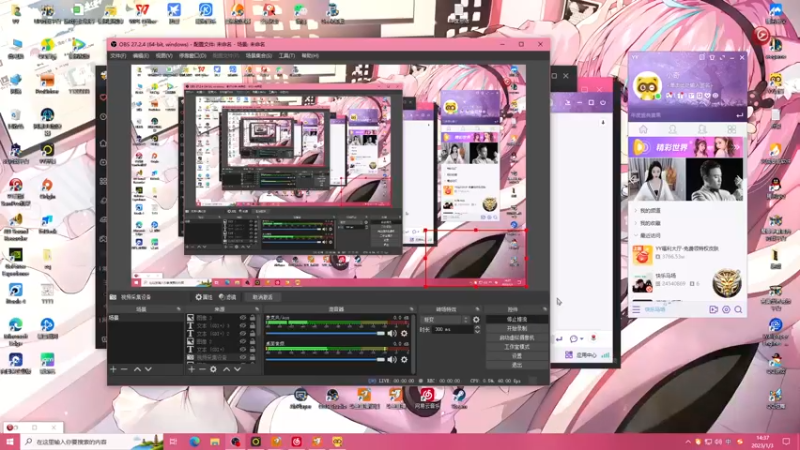800x450 pixels.
Task: Toggle visibility of 文本 (GDI+) 3 source
Action: click(243, 326)
